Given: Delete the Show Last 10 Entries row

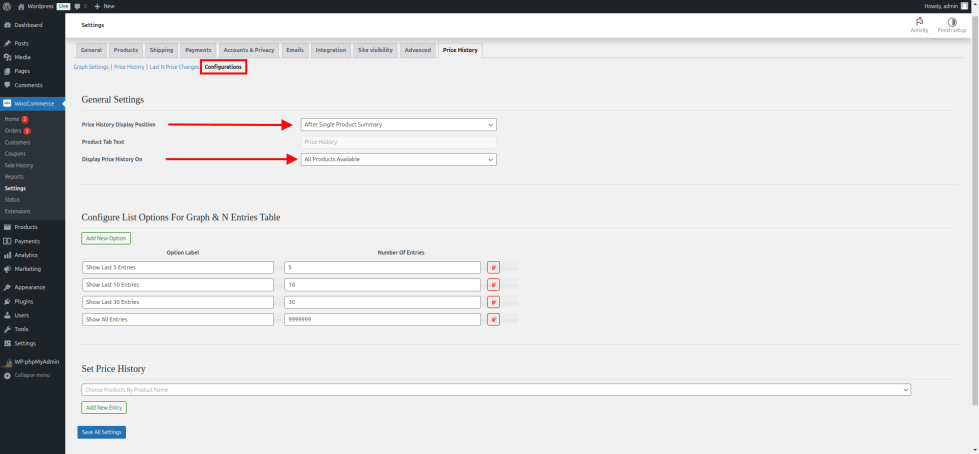Looking at the screenshot, I should (x=493, y=284).
